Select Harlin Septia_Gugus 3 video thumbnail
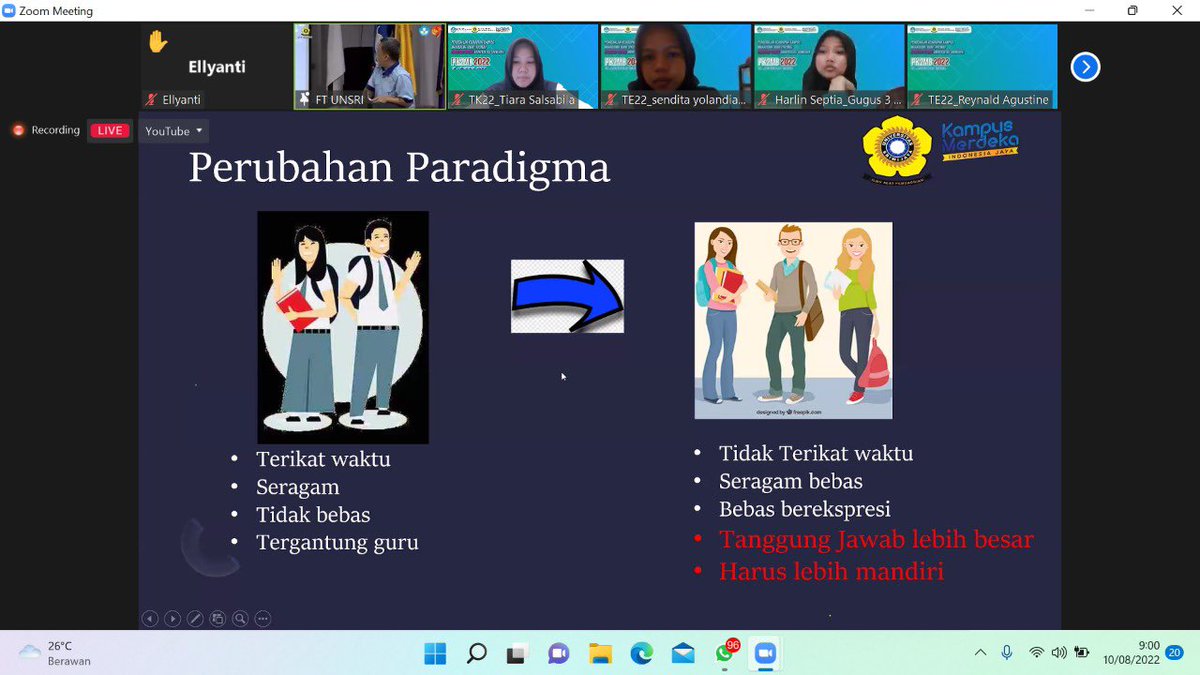Screen dimensions: 1200x675 click(x=829, y=67)
